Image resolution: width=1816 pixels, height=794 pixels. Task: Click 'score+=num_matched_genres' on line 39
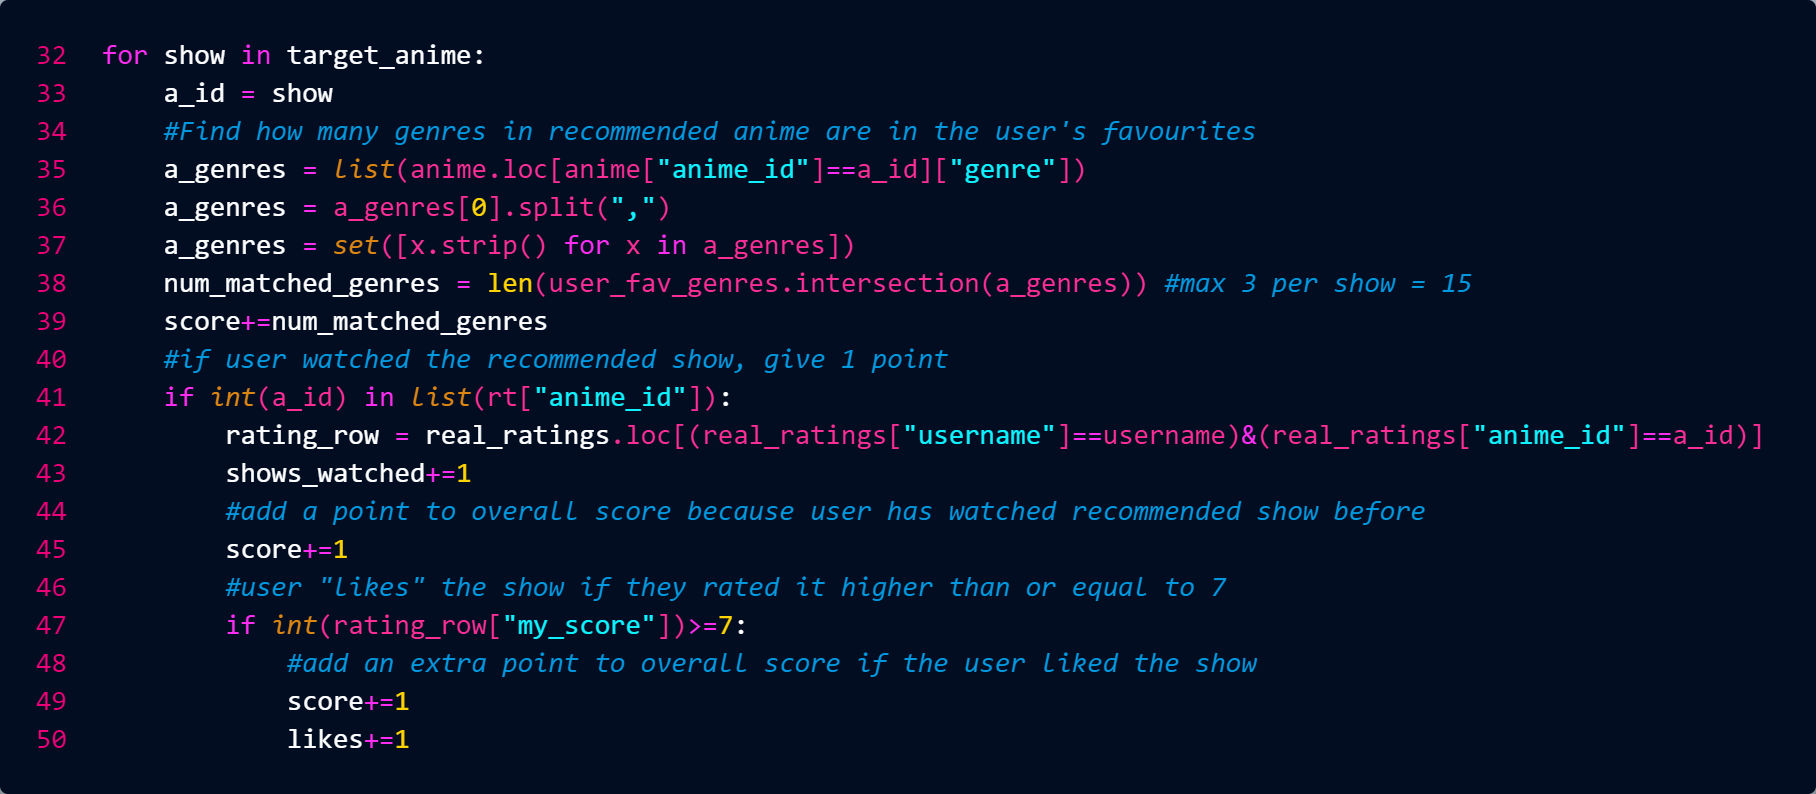356,321
